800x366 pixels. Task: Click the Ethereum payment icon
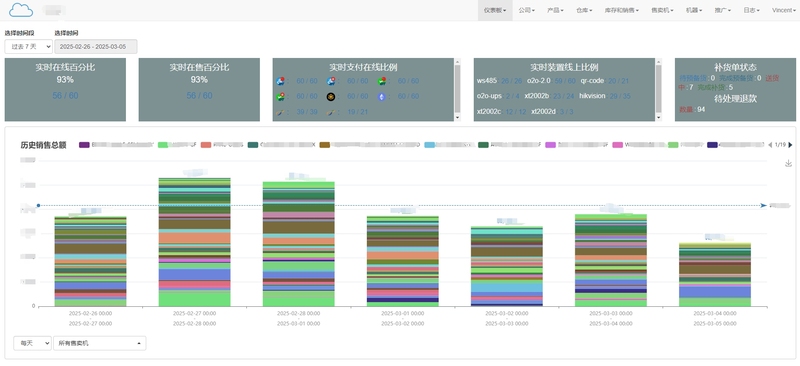(382, 96)
